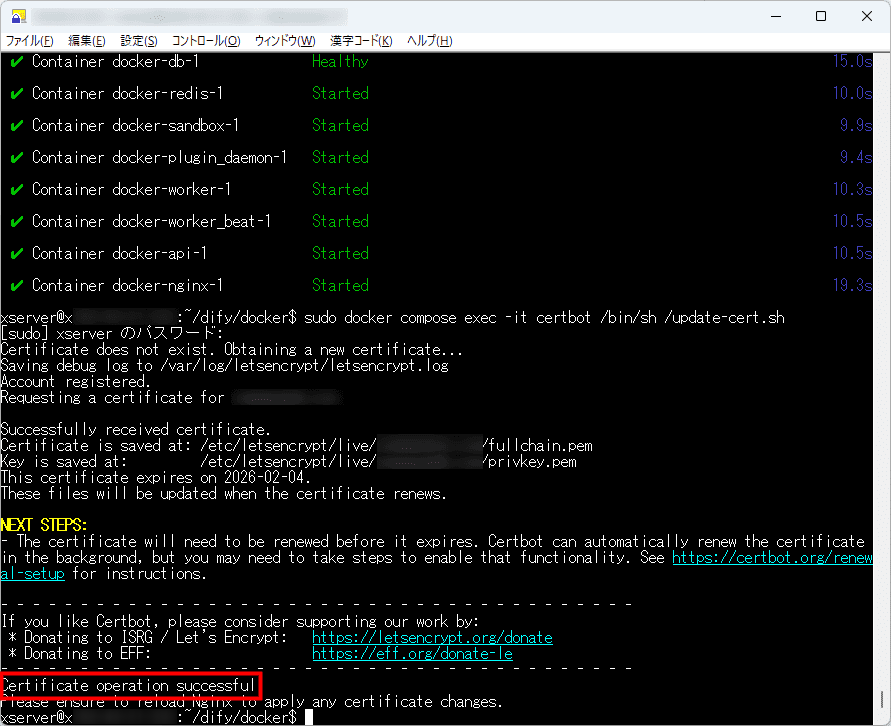Maximize the terminal window

[820, 16]
